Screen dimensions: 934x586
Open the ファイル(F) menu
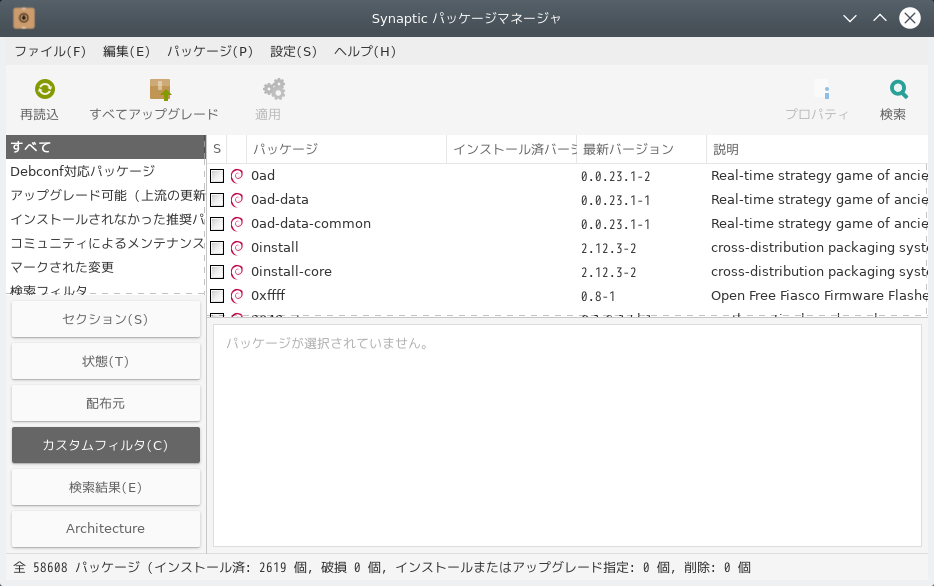click(x=50, y=51)
